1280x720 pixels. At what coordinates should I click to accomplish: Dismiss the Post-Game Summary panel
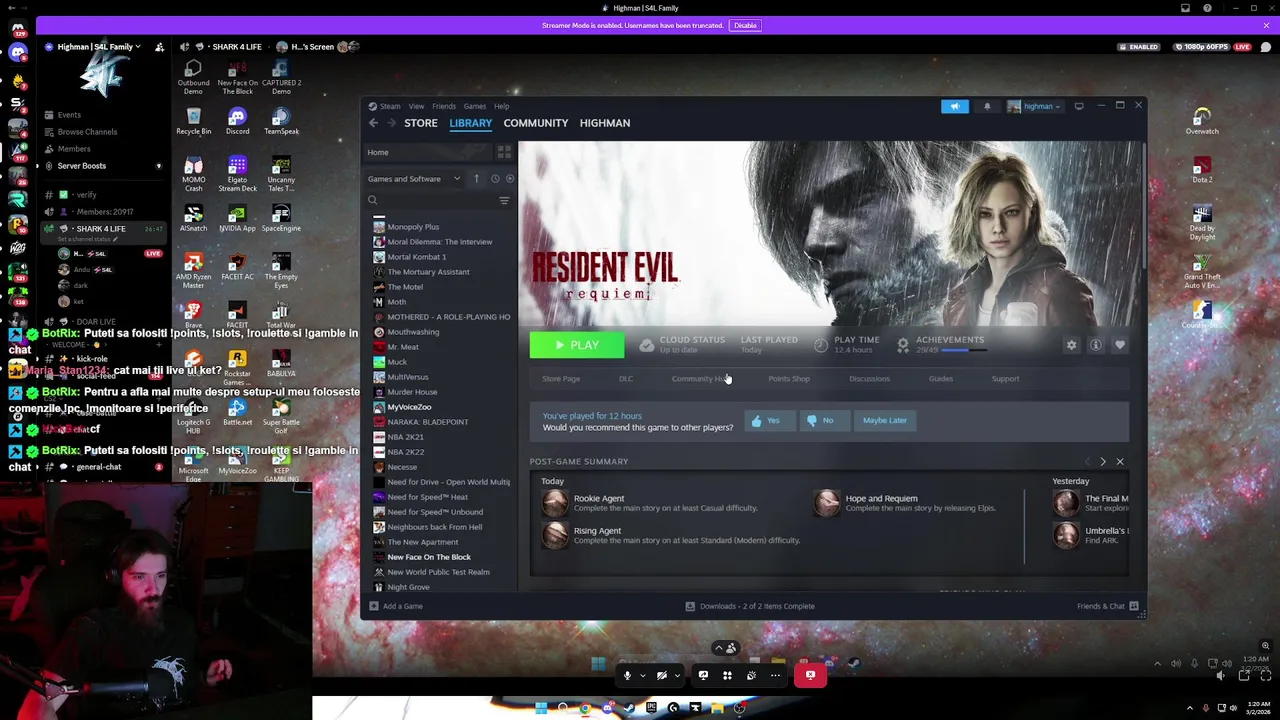(x=1120, y=462)
